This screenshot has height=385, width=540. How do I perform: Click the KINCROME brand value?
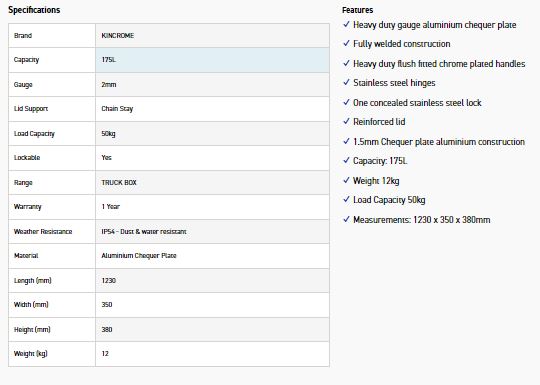(x=118, y=35)
